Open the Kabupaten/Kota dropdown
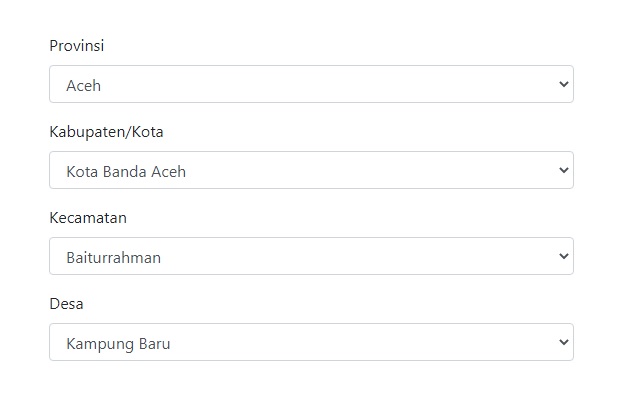 pos(311,170)
